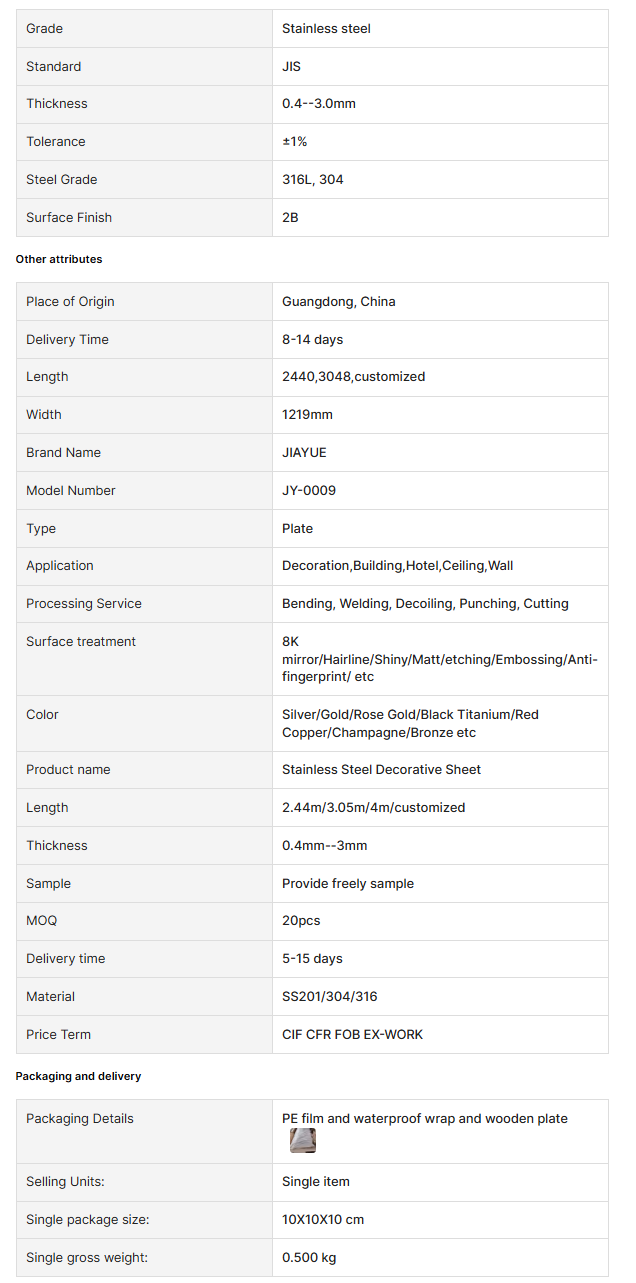Click the 'Surface Finish' label
The image size is (636, 1283).
point(69,217)
